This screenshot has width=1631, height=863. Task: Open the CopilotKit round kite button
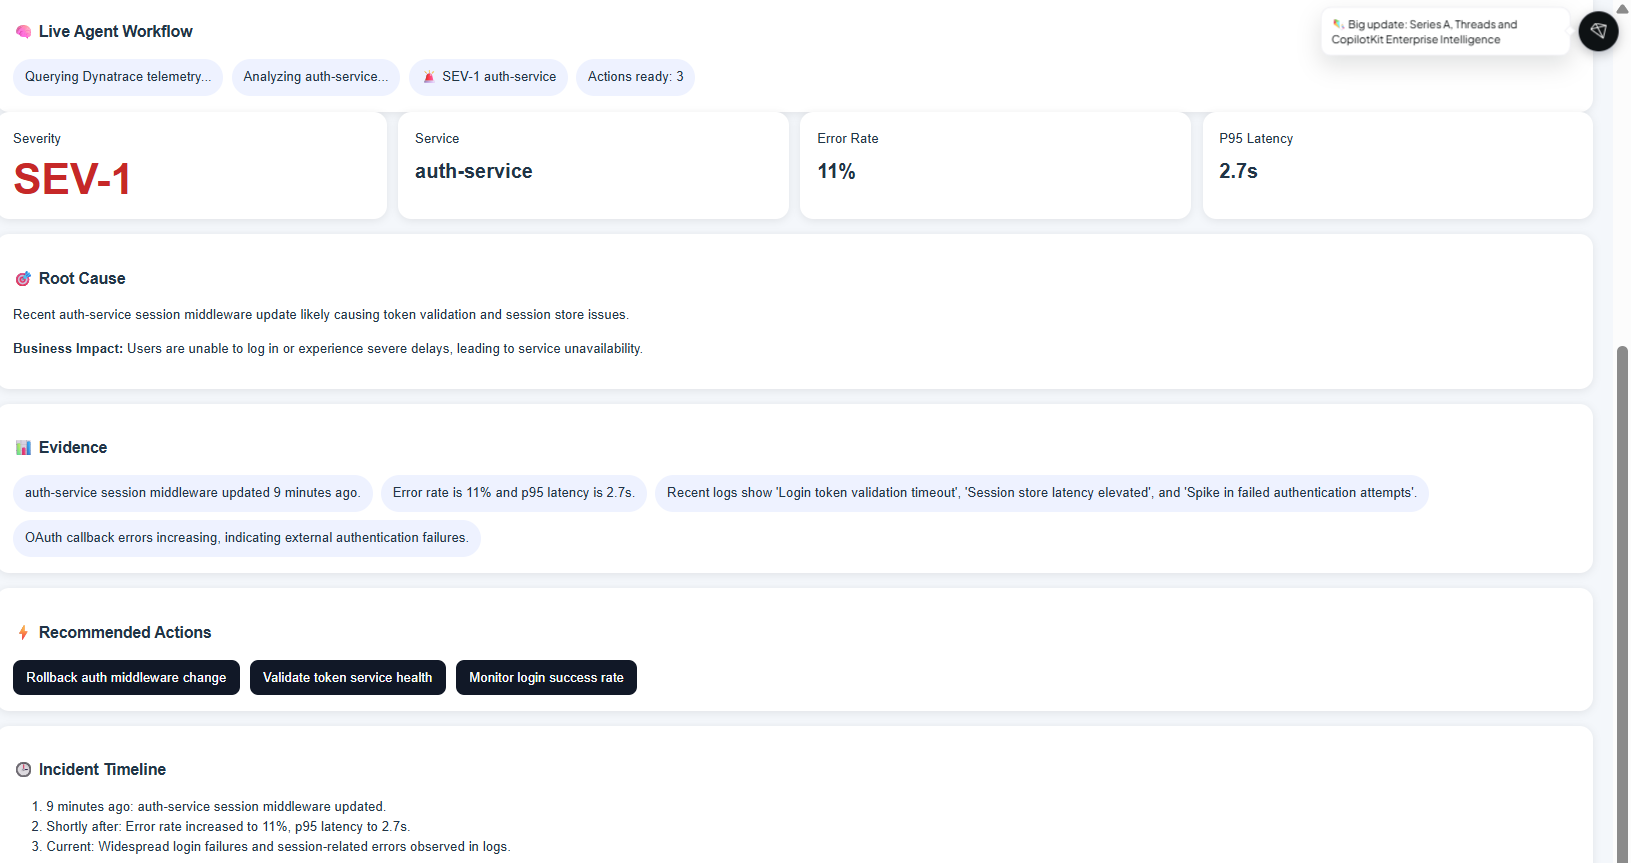(x=1598, y=31)
